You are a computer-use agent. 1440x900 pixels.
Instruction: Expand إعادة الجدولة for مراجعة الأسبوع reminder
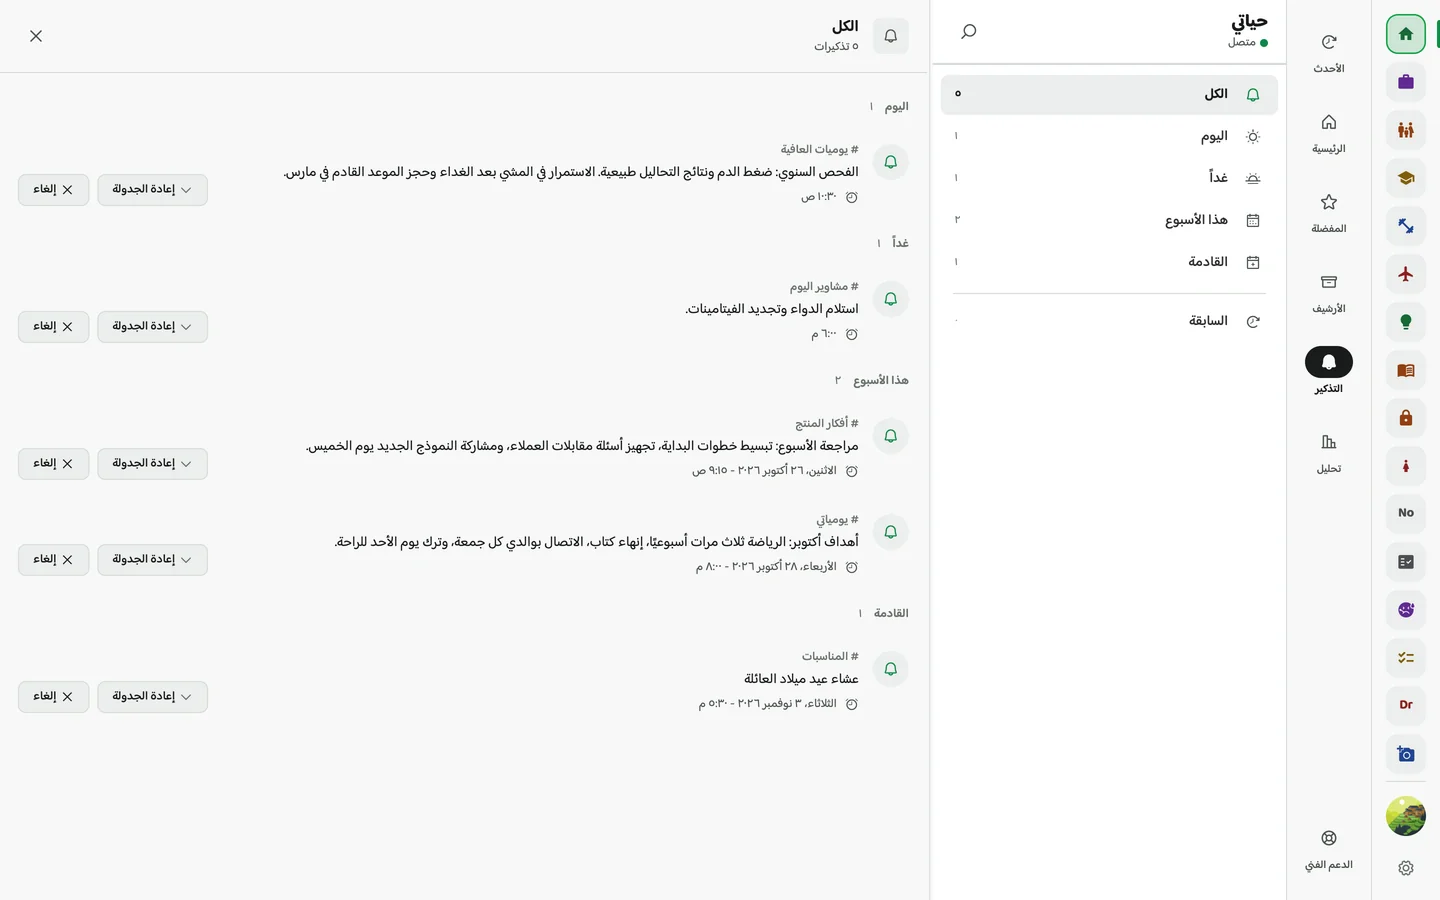pos(152,464)
